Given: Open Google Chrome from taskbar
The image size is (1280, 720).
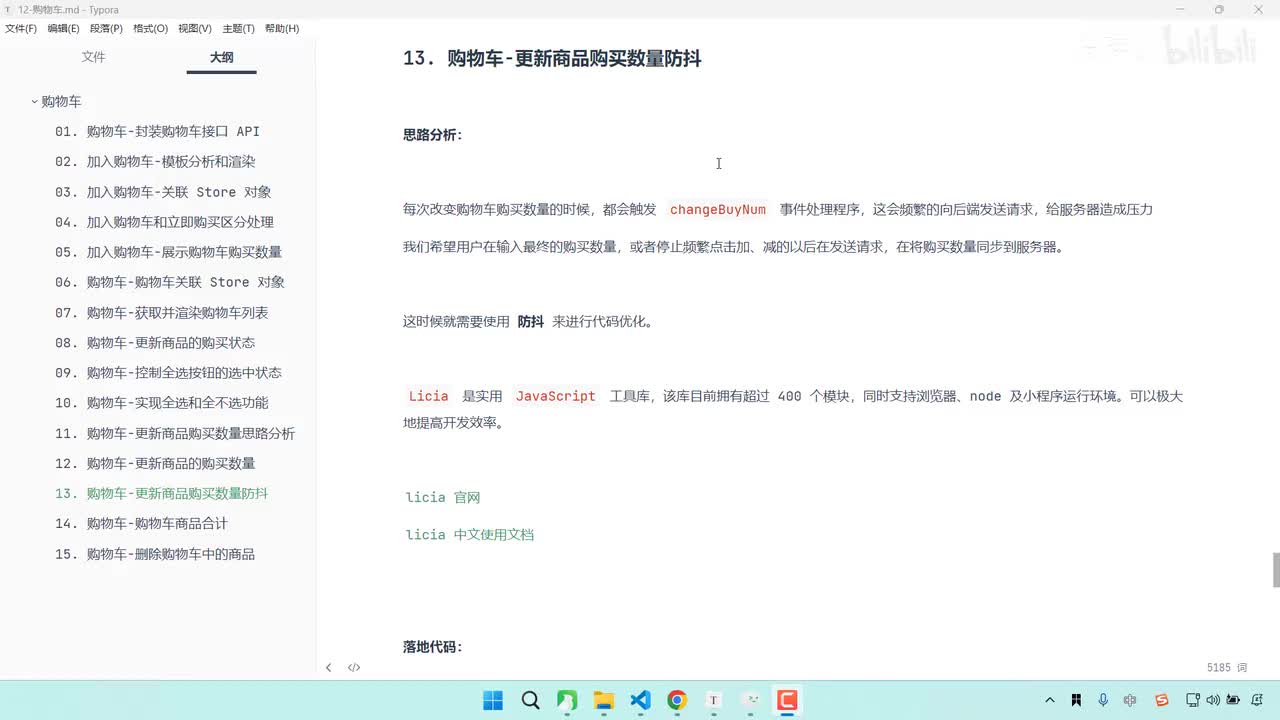Looking at the screenshot, I should coord(677,700).
